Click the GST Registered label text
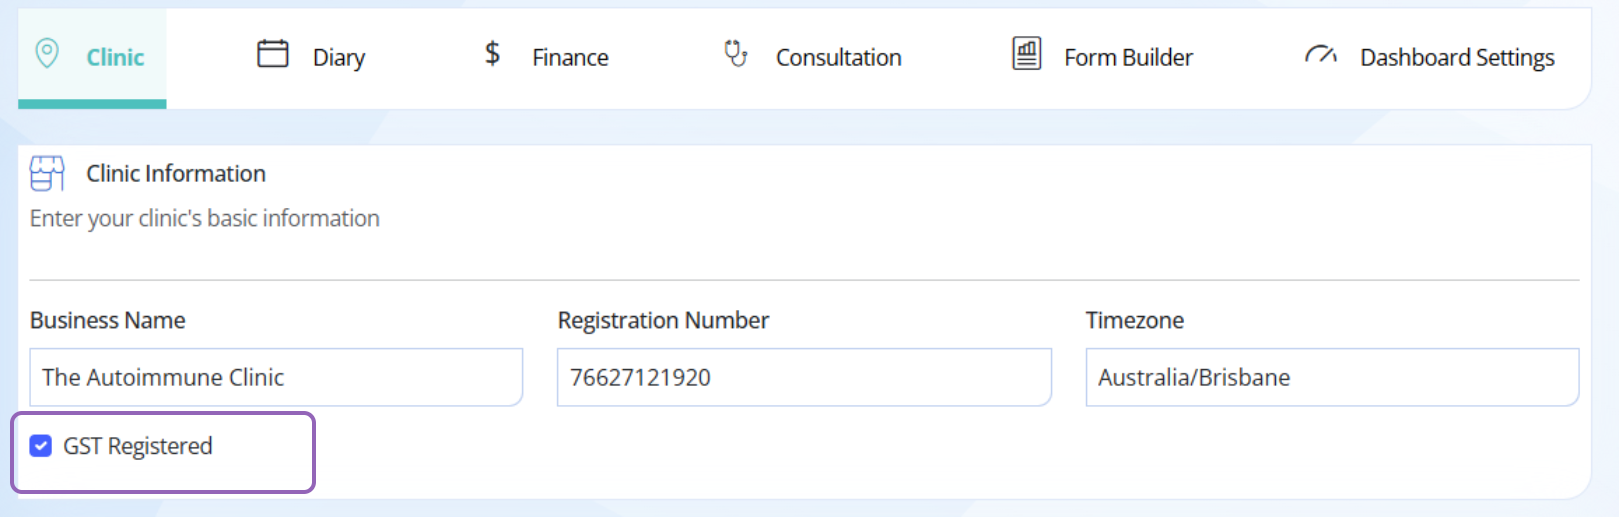 point(138,446)
